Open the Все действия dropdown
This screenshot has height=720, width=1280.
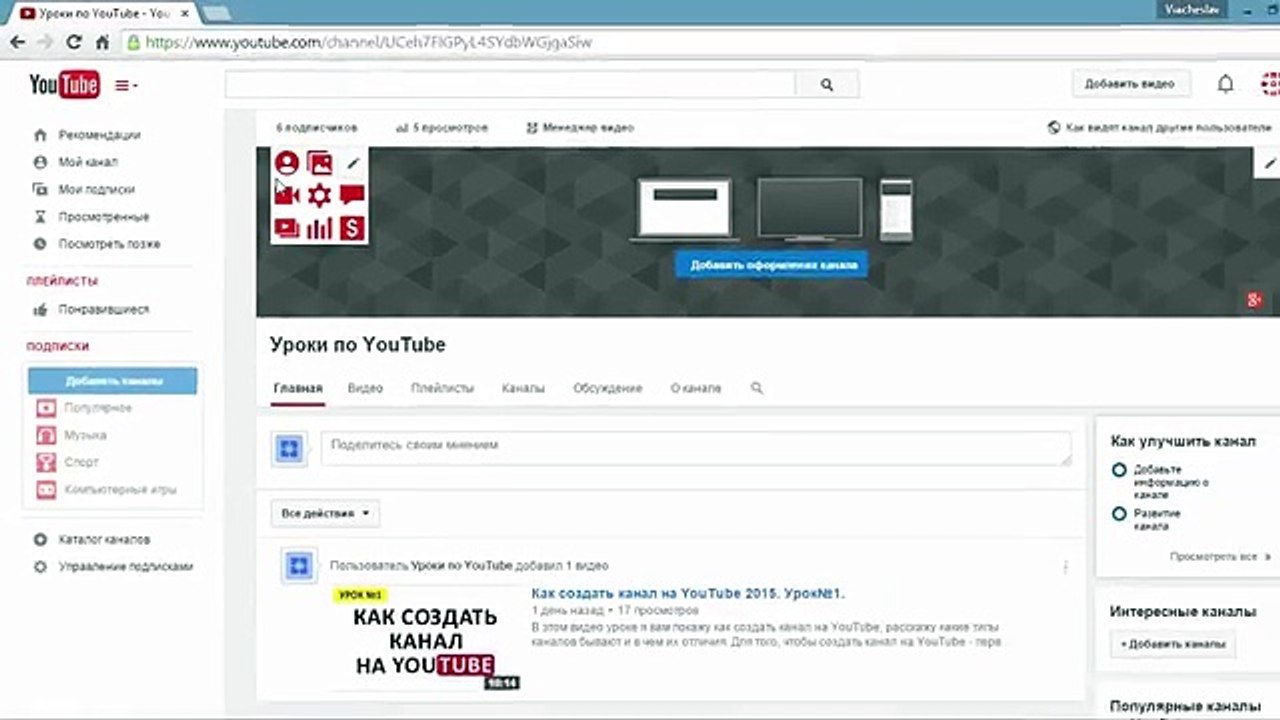point(325,513)
